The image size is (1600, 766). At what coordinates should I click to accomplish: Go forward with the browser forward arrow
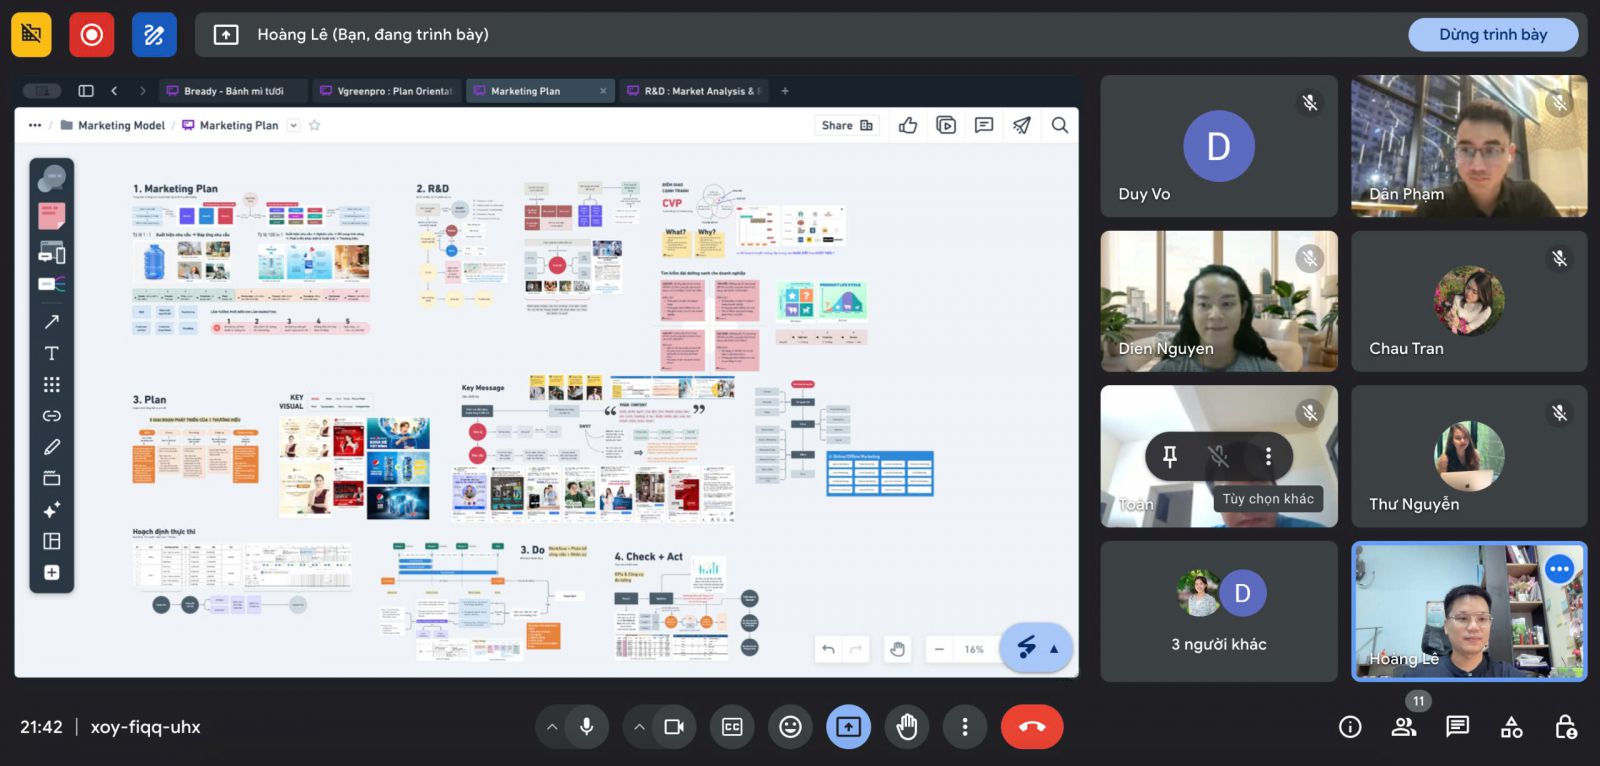pyautogui.click(x=142, y=91)
